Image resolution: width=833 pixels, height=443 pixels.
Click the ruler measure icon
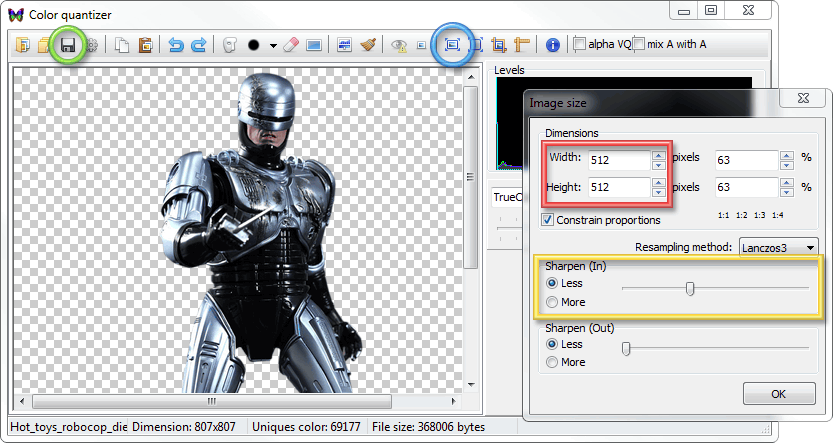pos(522,45)
